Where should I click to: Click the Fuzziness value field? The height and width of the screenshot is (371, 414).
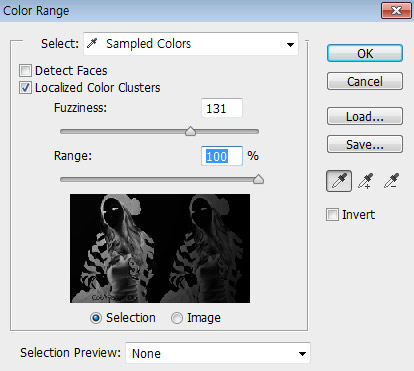222,108
